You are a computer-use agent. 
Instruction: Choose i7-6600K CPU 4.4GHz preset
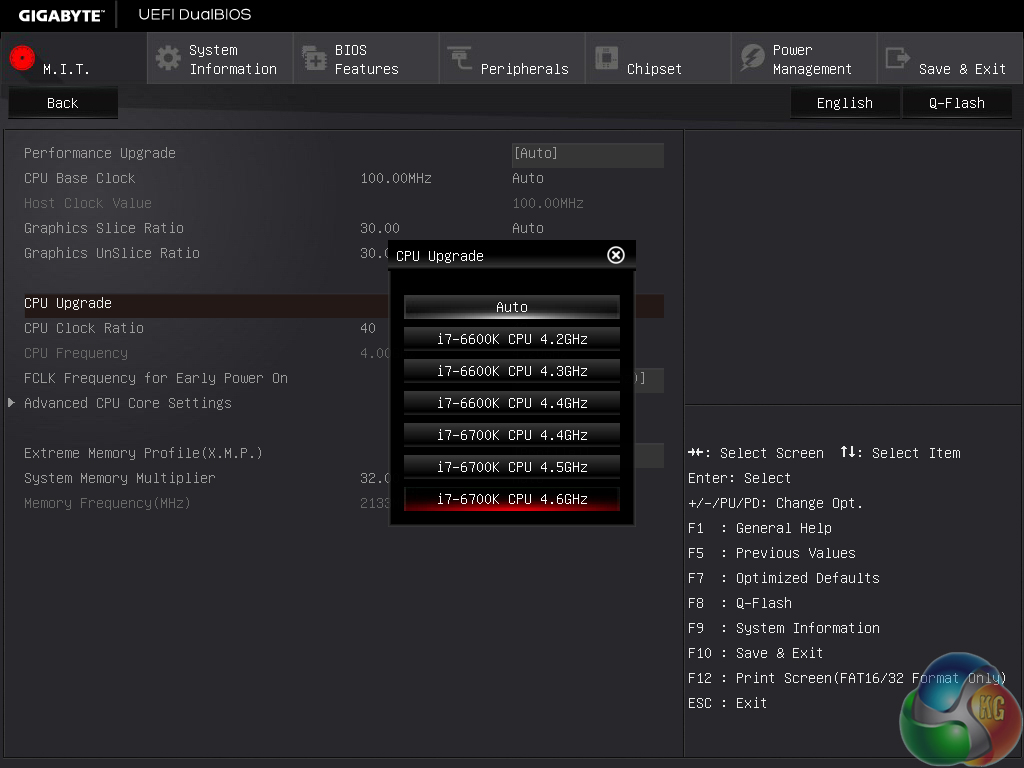[x=511, y=403]
